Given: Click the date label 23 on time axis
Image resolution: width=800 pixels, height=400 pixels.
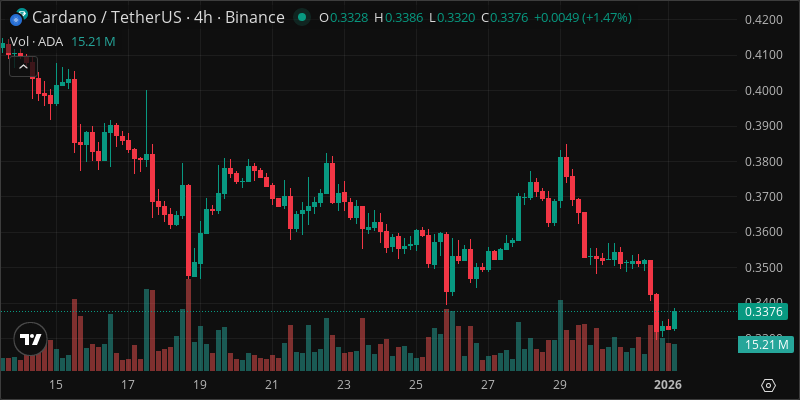Looking at the screenshot, I should click(x=344, y=385).
